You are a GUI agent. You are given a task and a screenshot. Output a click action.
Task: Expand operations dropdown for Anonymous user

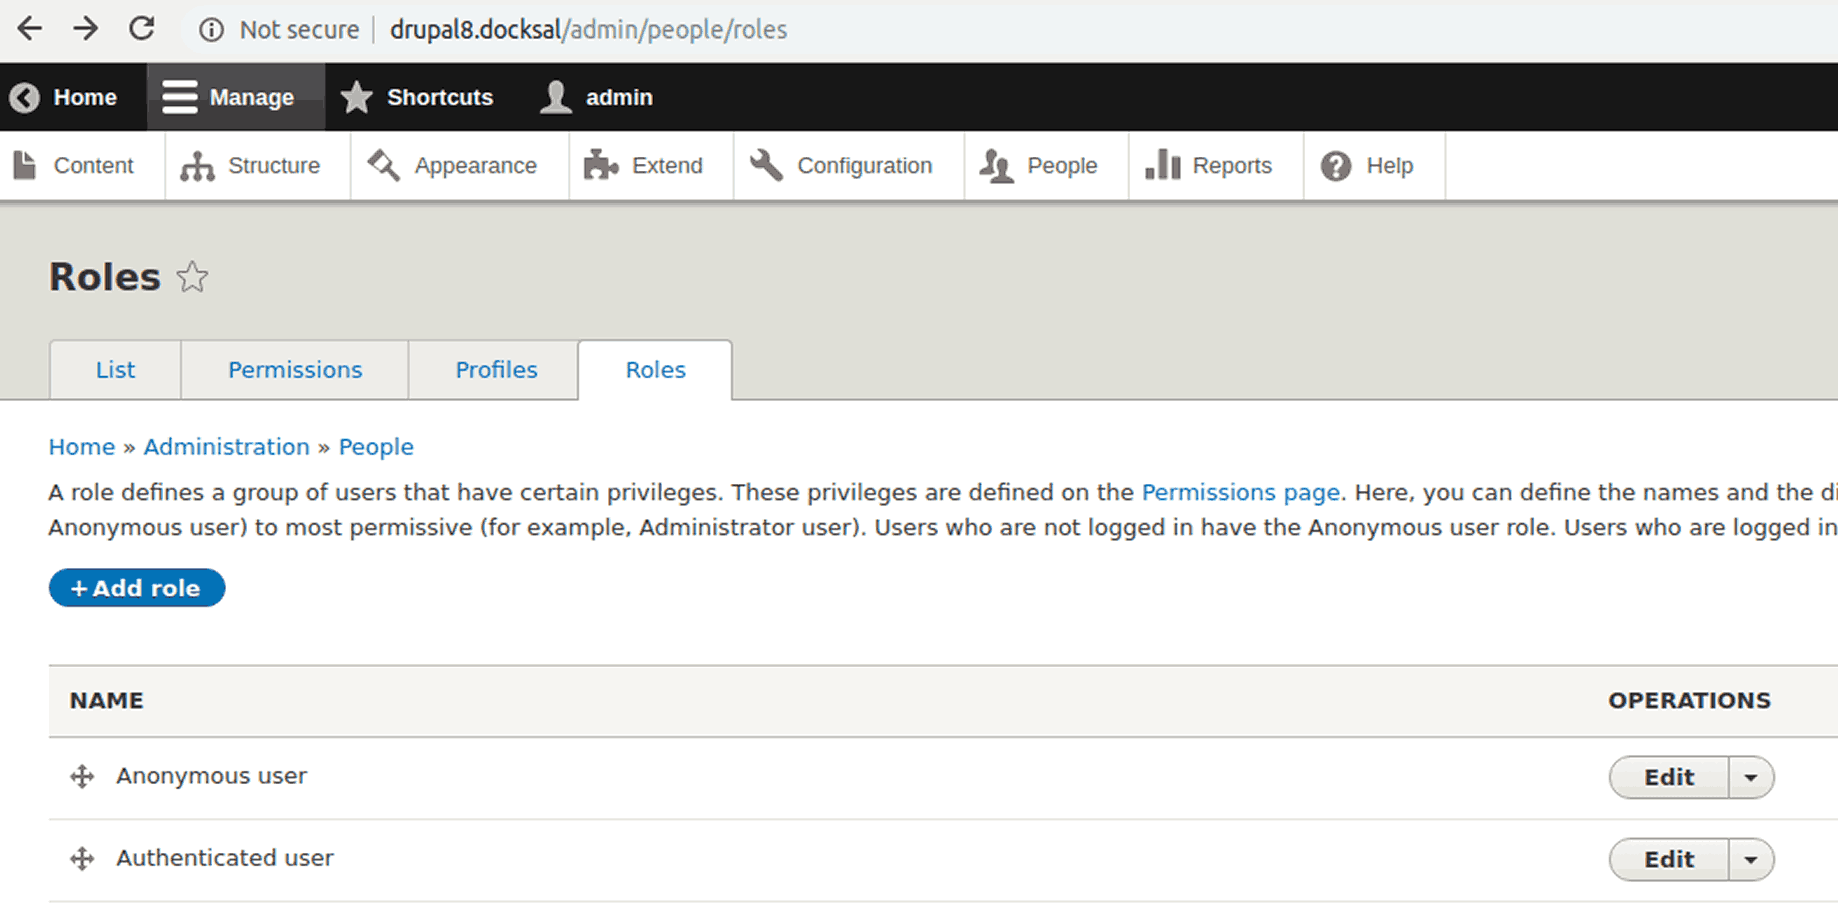click(1750, 777)
